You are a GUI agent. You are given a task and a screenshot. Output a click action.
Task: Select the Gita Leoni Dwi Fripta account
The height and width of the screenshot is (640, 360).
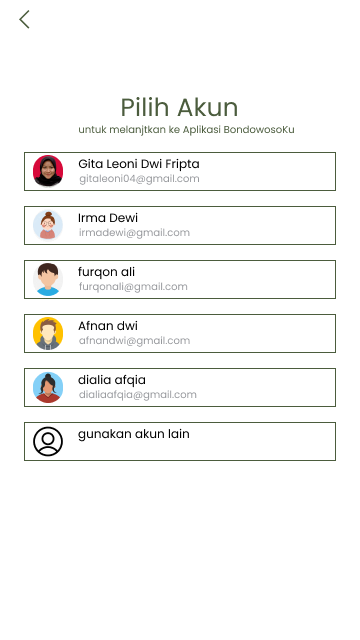[180, 171]
